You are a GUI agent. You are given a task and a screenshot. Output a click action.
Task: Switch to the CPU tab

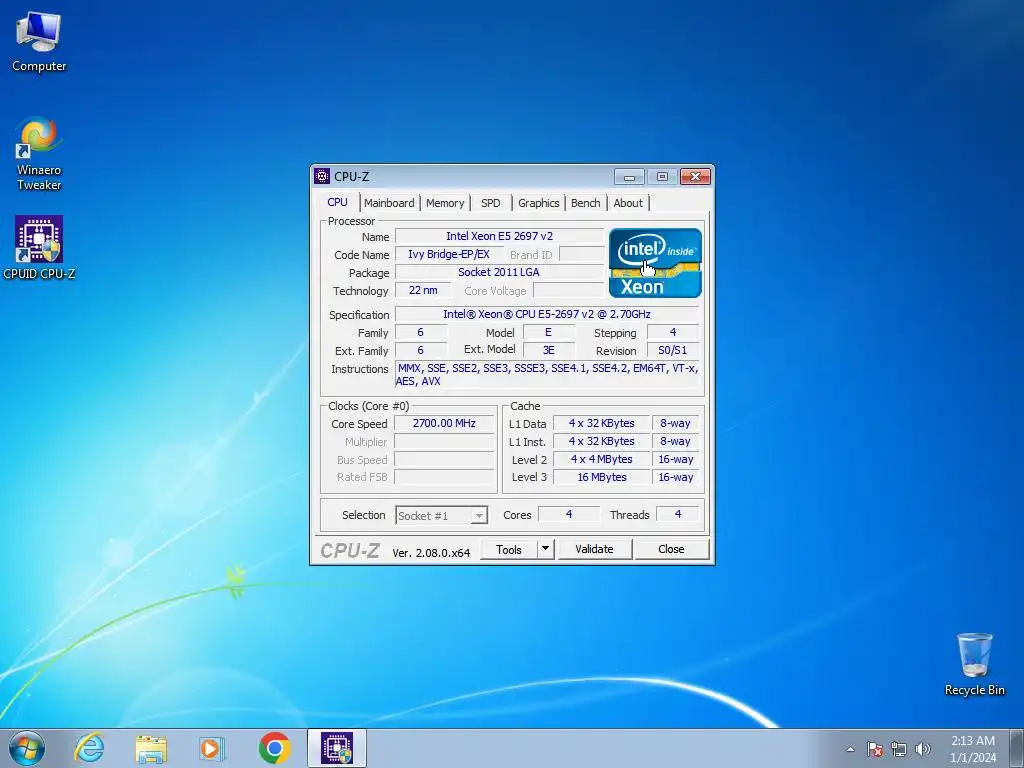(x=337, y=202)
